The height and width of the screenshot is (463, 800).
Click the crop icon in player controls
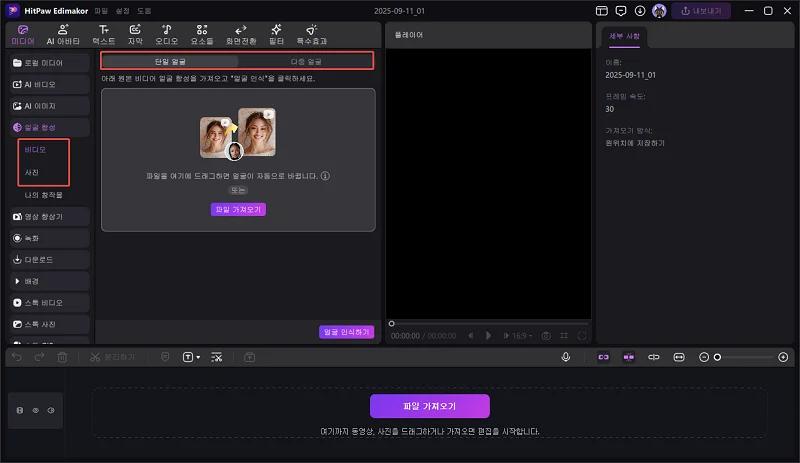(x=564, y=335)
